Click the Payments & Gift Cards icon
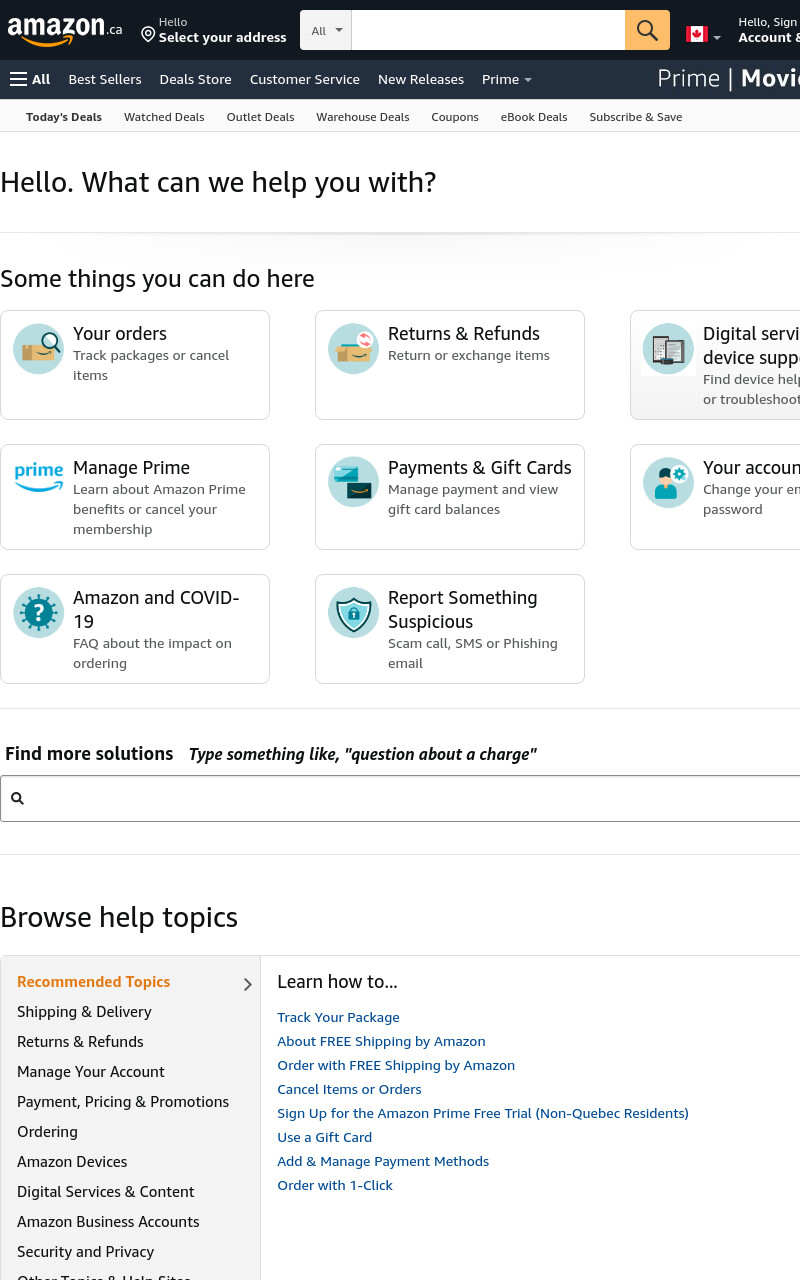Viewport: 800px width, 1280px height. tap(353, 483)
